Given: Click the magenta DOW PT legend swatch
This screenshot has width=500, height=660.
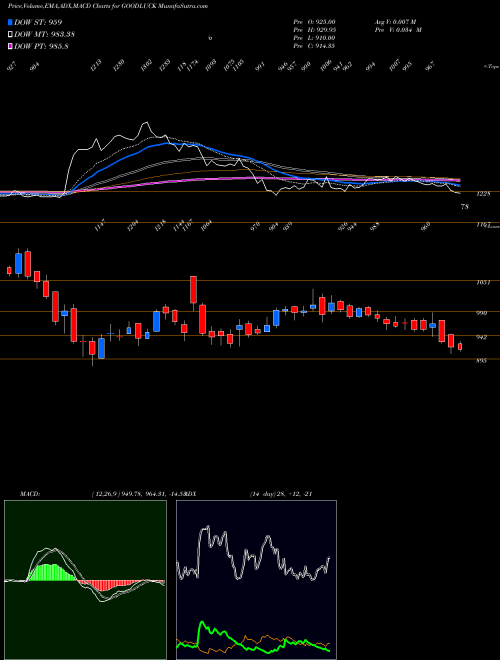Looking at the screenshot, I should (10, 46).
